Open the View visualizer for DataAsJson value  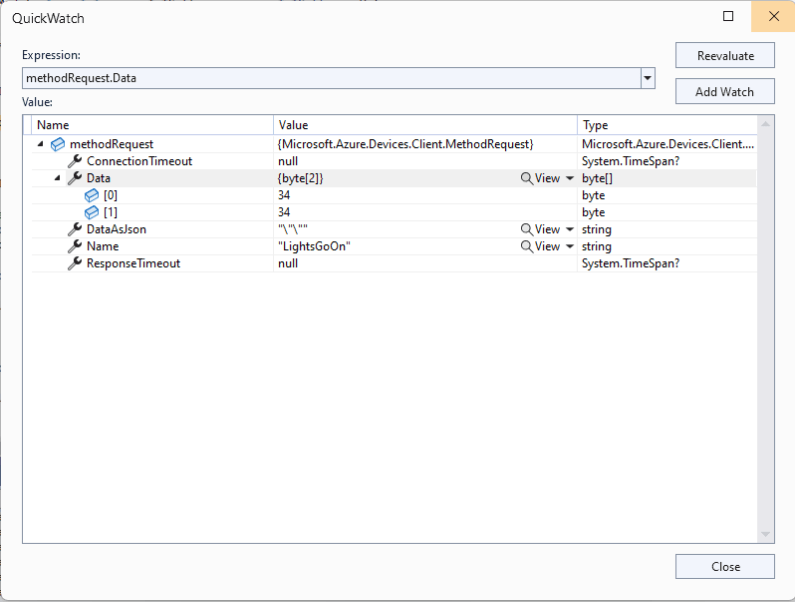(540, 229)
